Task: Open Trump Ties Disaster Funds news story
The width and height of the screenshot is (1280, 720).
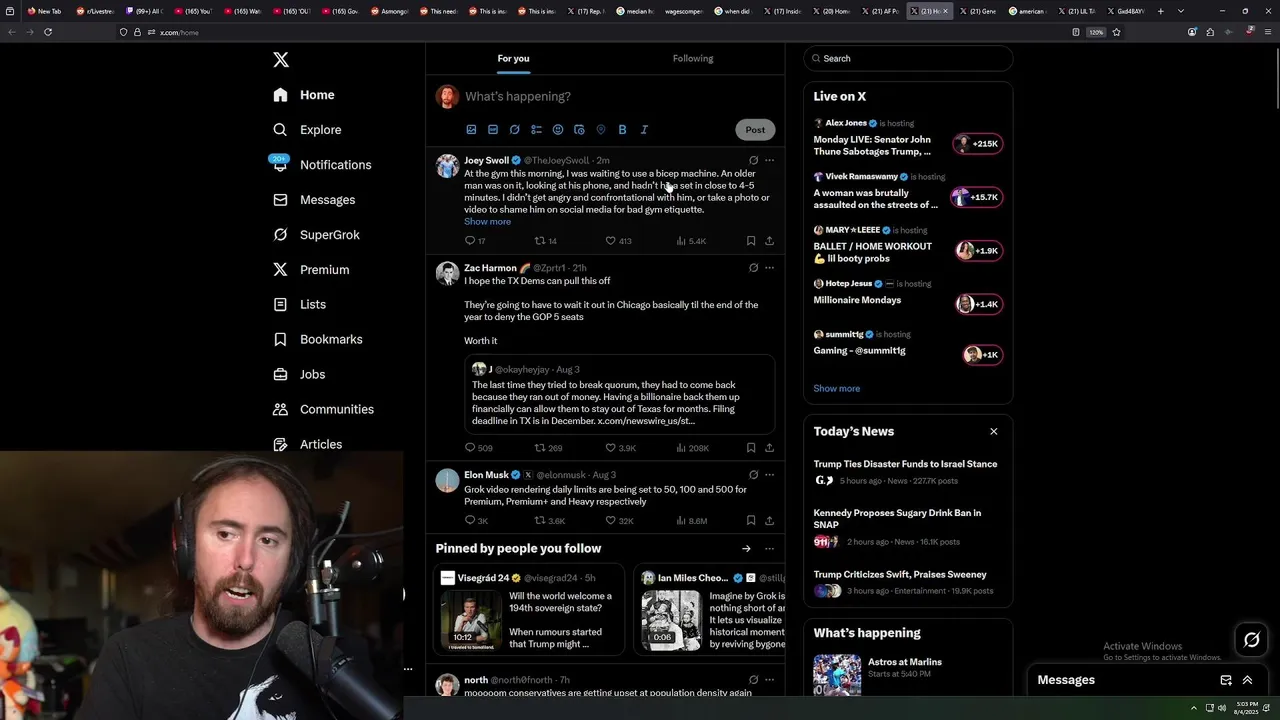Action: point(908,472)
